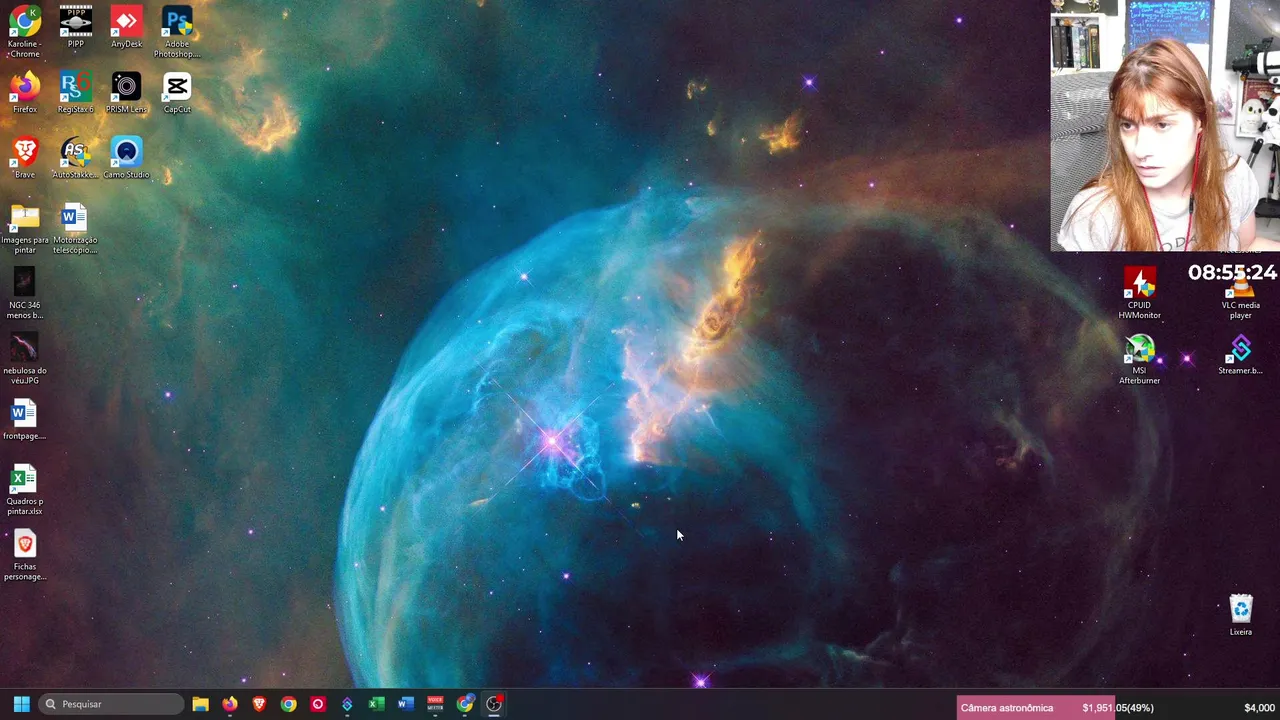Image resolution: width=1280 pixels, height=720 pixels.
Task: Select the NGC 346 image file
Action: tap(25, 293)
